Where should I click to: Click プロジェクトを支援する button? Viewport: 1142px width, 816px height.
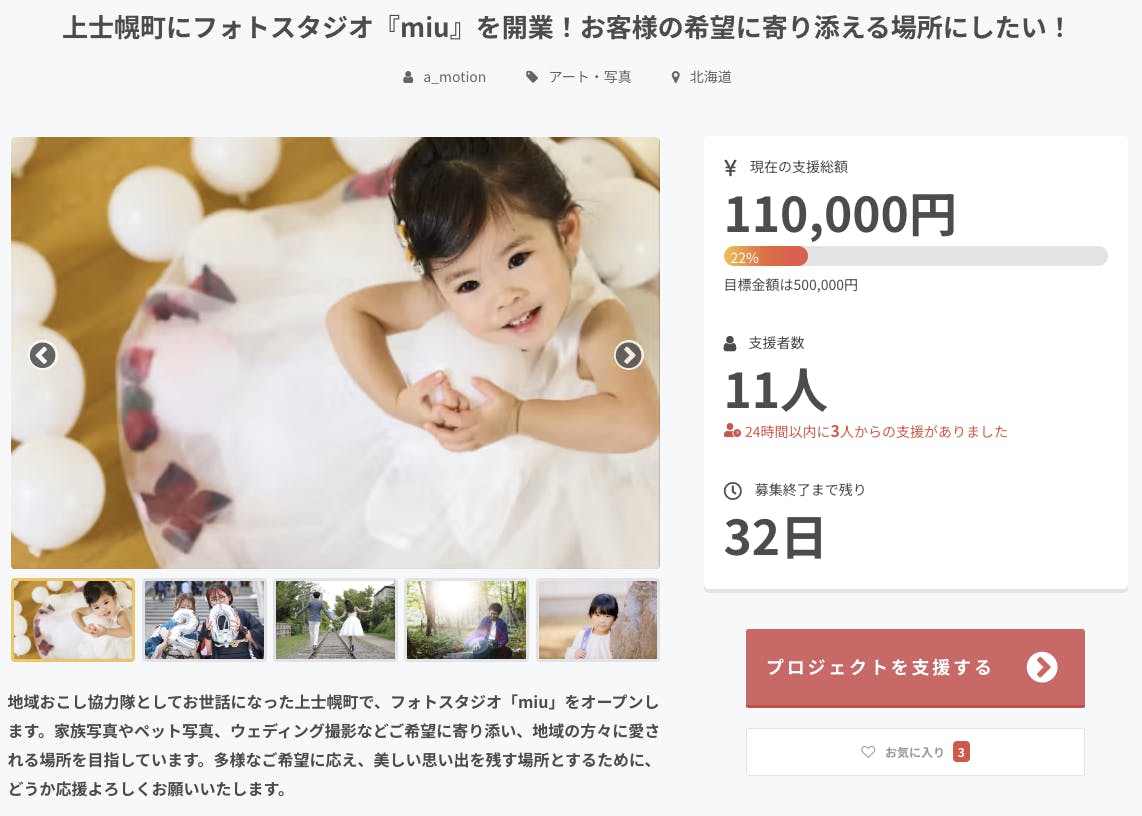coord(915,667)
